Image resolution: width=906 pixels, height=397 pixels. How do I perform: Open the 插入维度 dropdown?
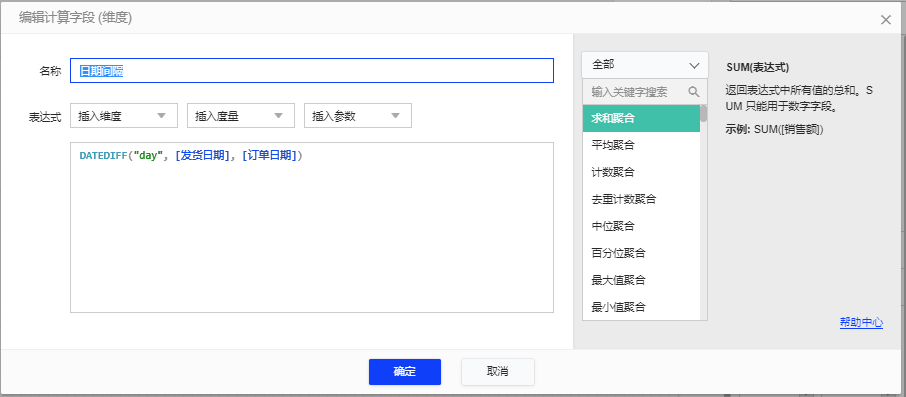(124, 116)
